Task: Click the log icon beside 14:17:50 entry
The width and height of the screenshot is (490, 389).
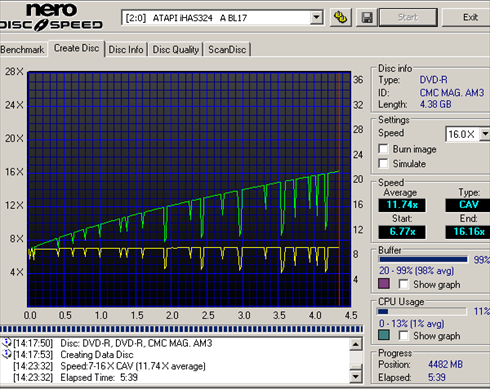Action: point(6,343)
